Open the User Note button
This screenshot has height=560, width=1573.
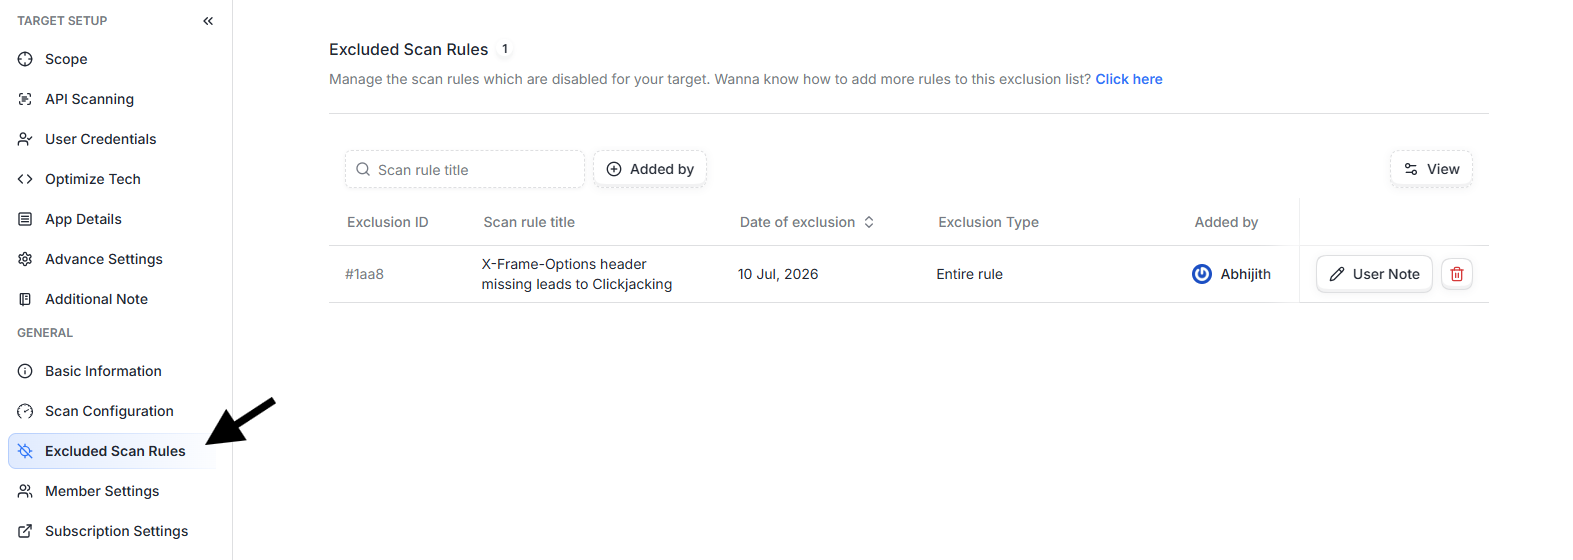point(1374,274)
